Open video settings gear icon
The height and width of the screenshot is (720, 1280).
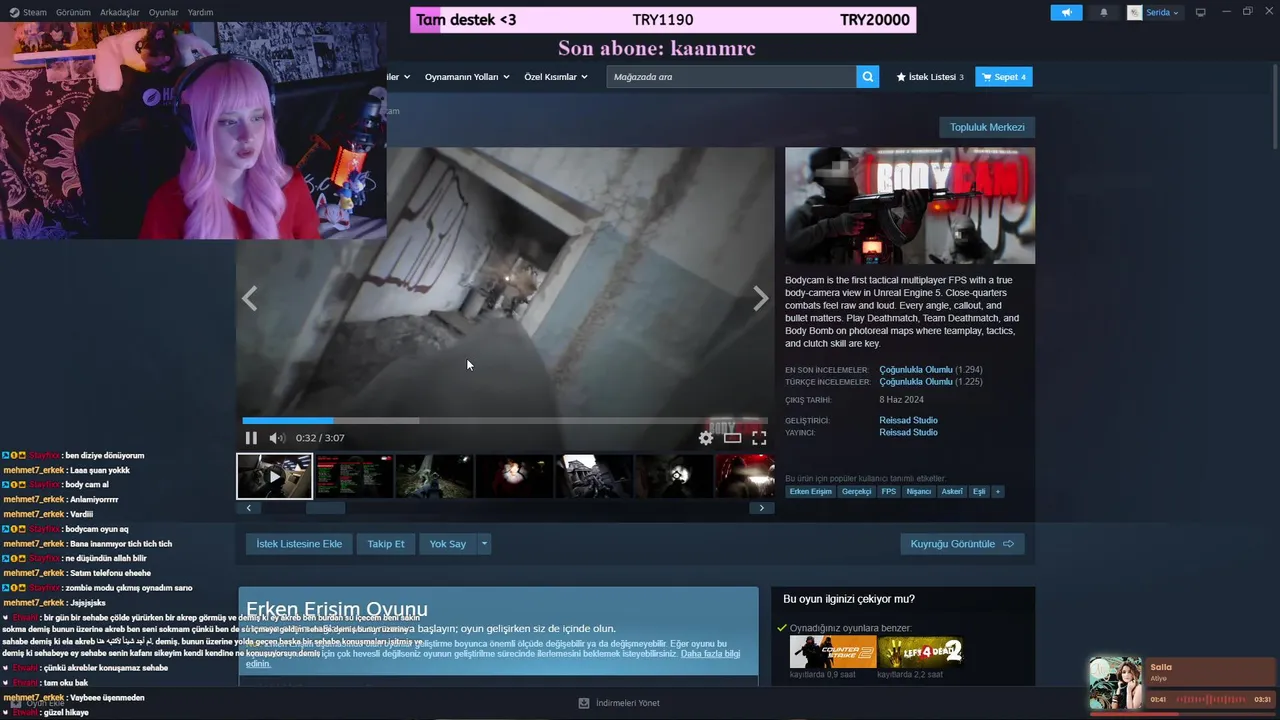tap(706, 438)
